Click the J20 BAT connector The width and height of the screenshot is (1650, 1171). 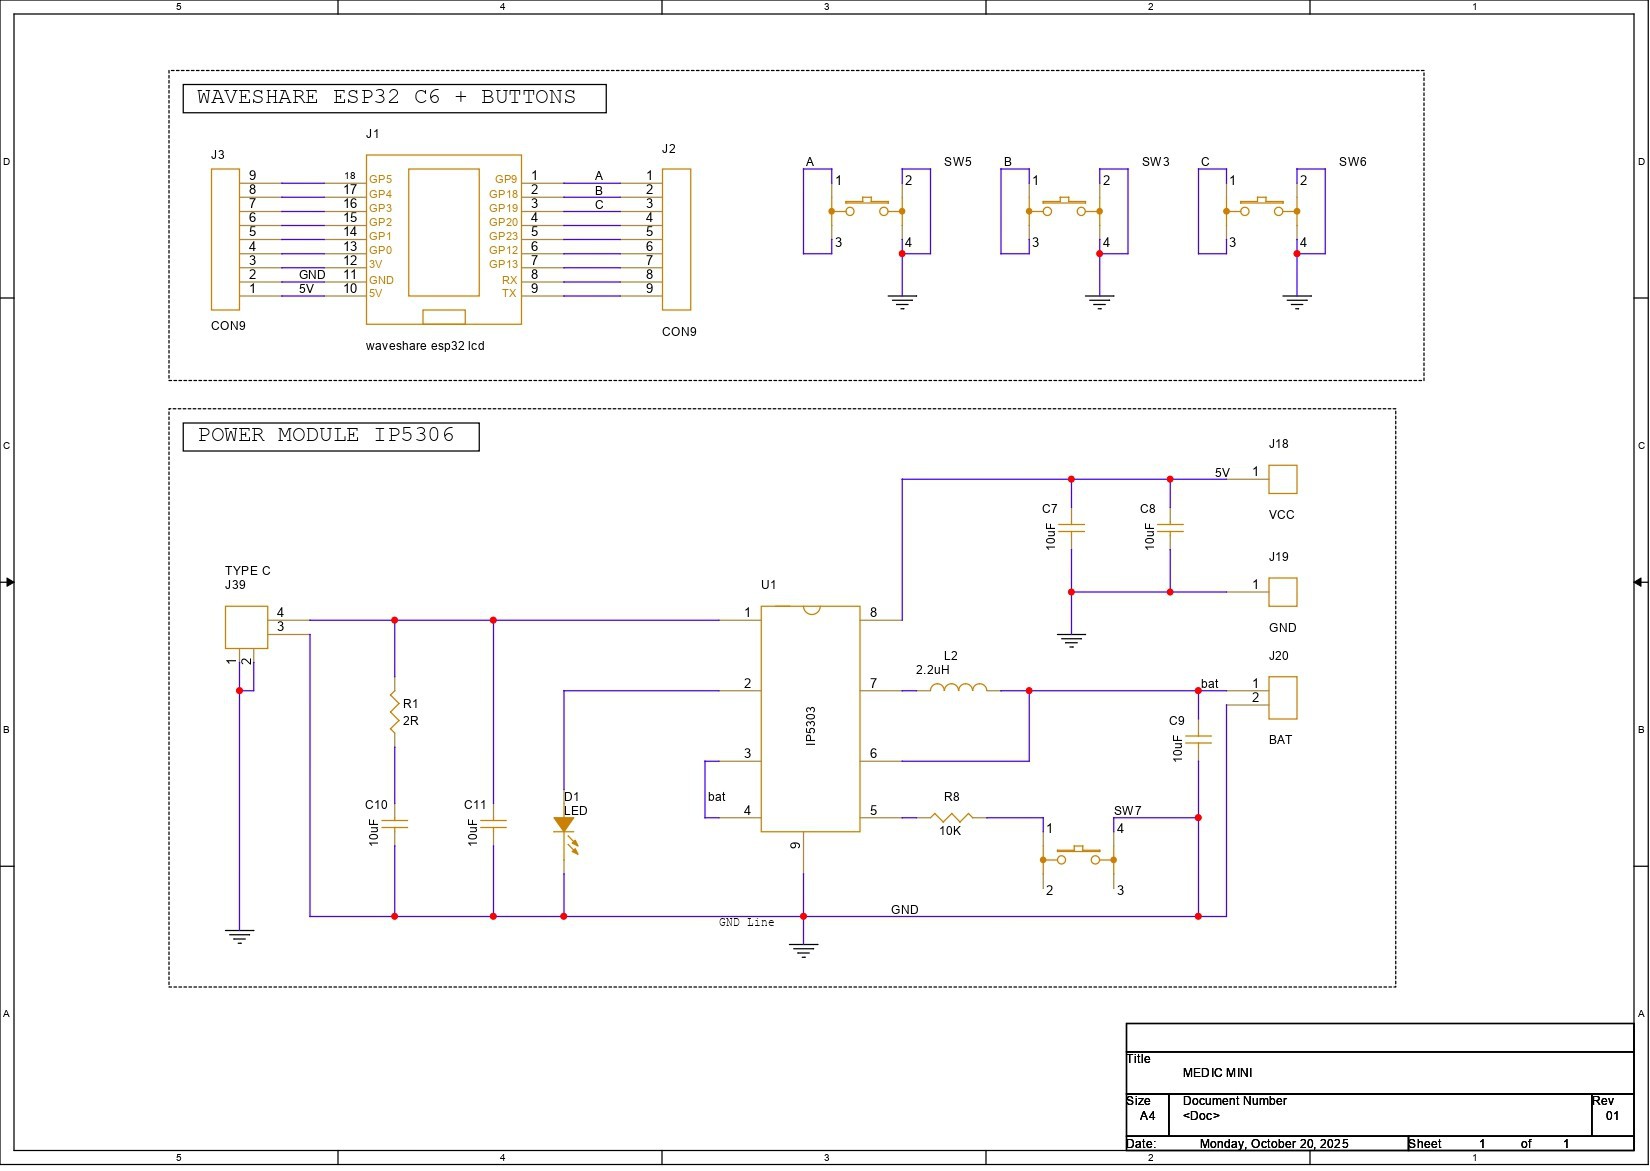tap(1282, 698)
